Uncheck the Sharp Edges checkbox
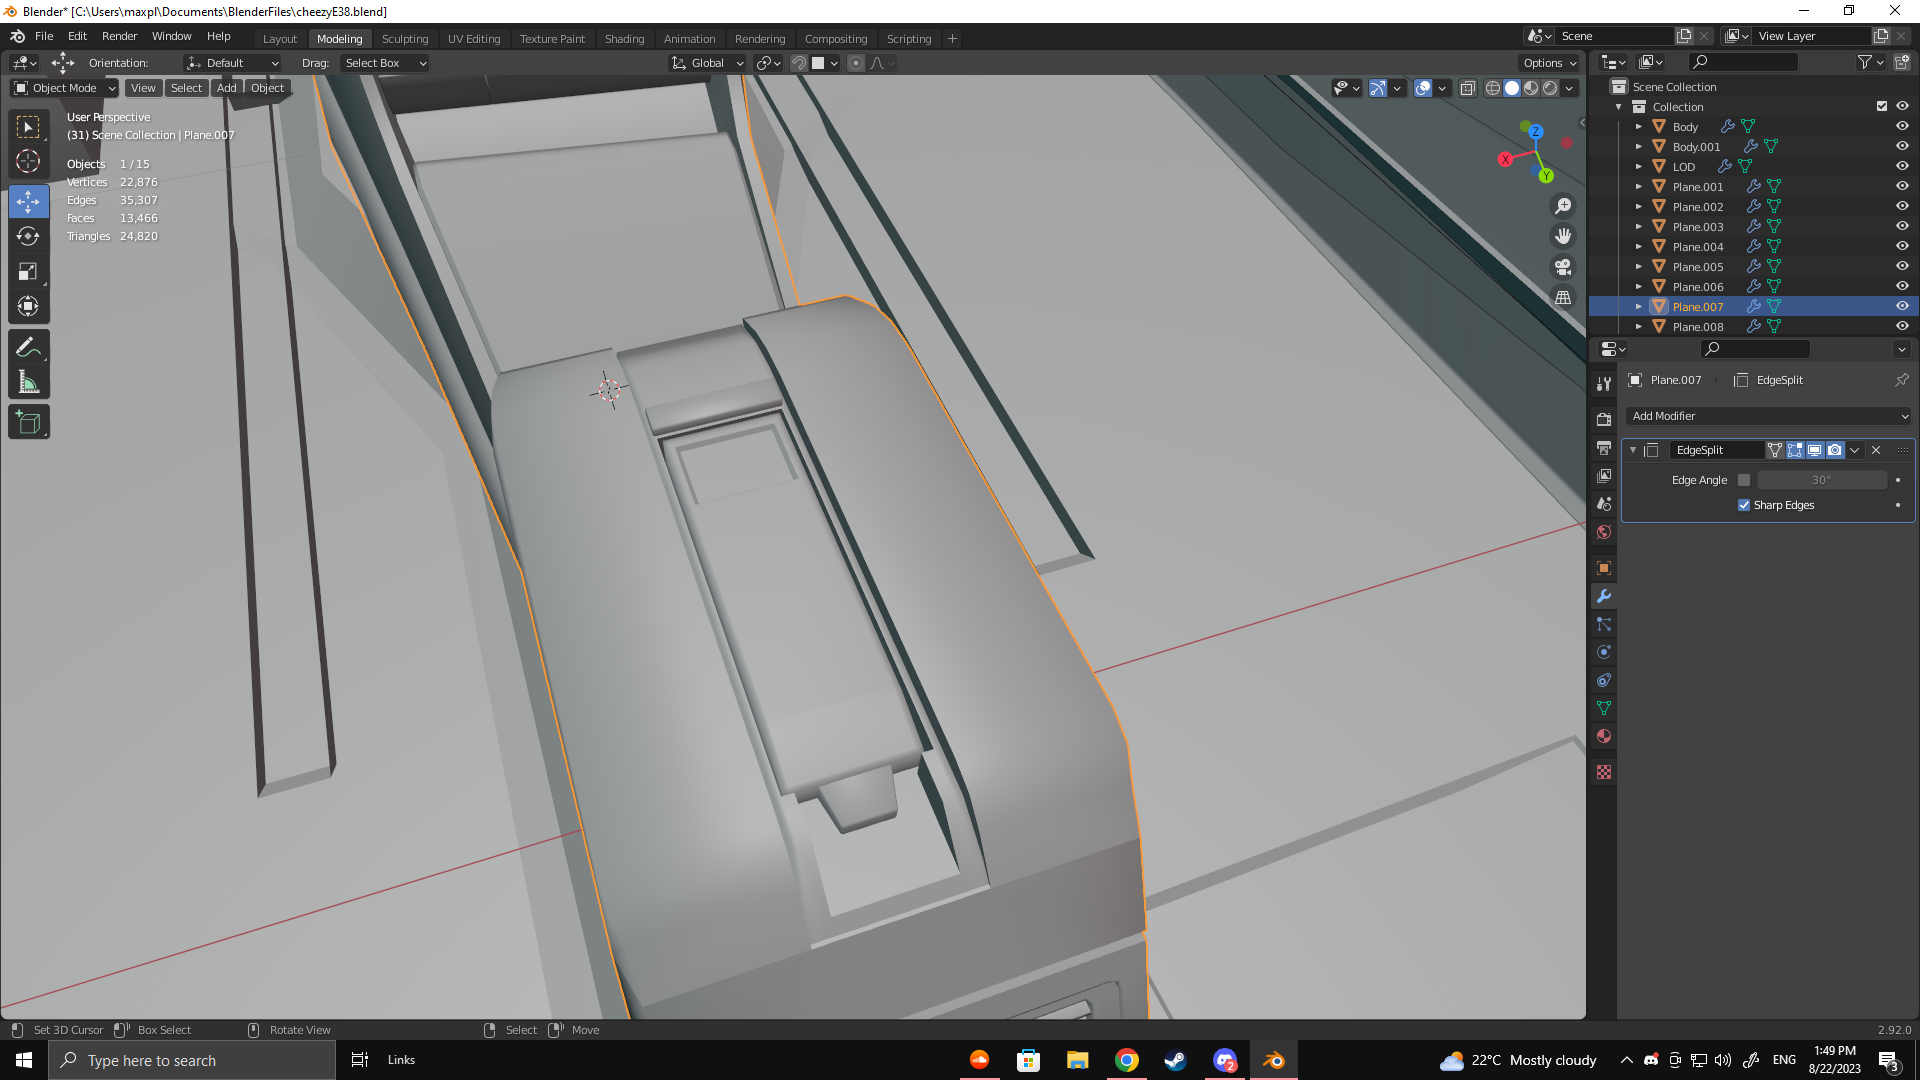The width and height of the screenshot is (1920, 1080). 1744,505
